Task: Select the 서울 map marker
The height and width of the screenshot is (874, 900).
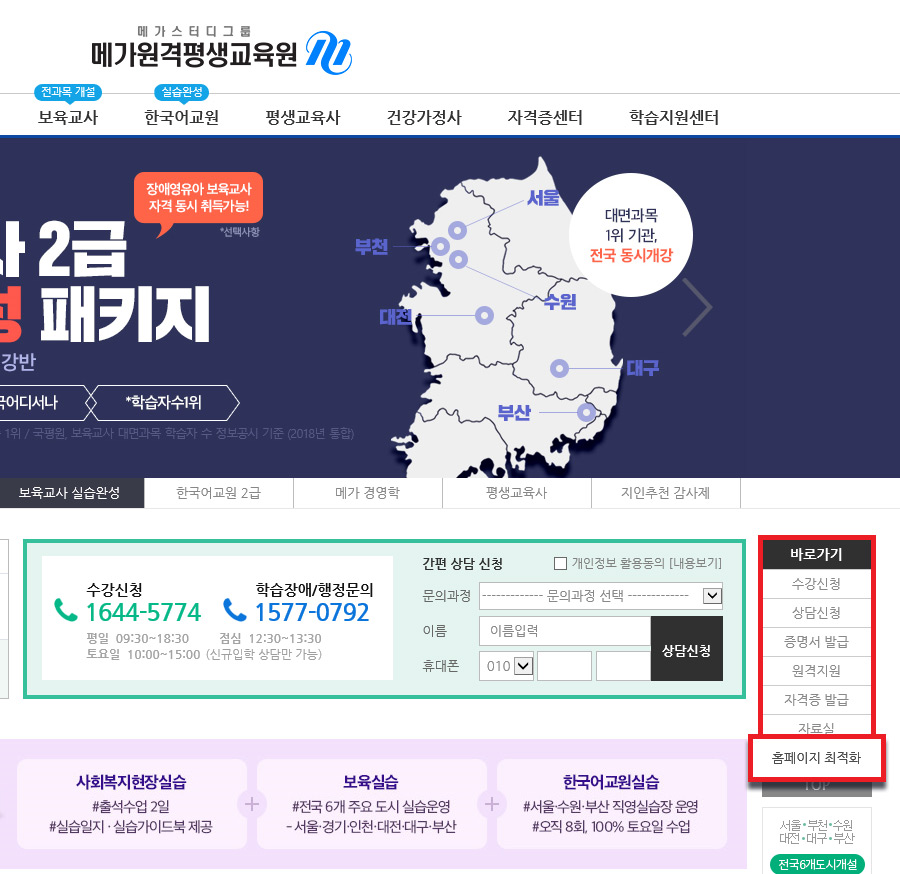Action: (x=457, y=231)
